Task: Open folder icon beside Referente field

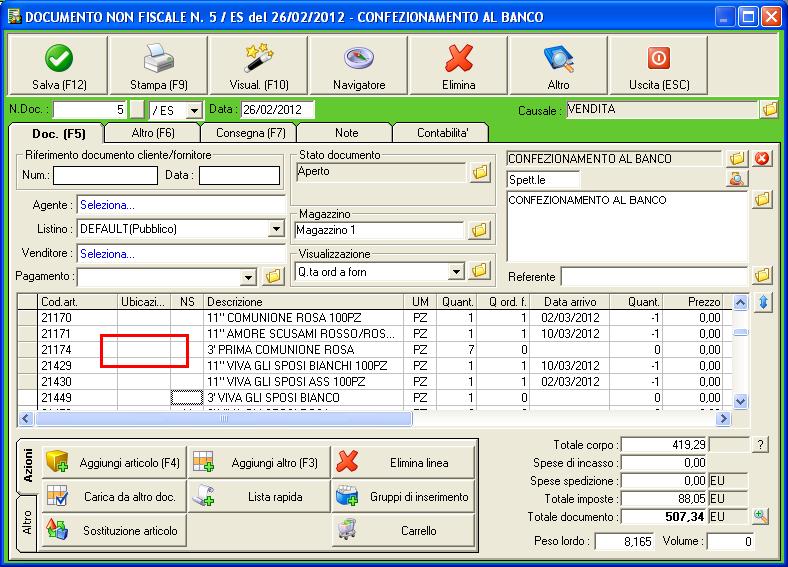Action: point(762,275)
